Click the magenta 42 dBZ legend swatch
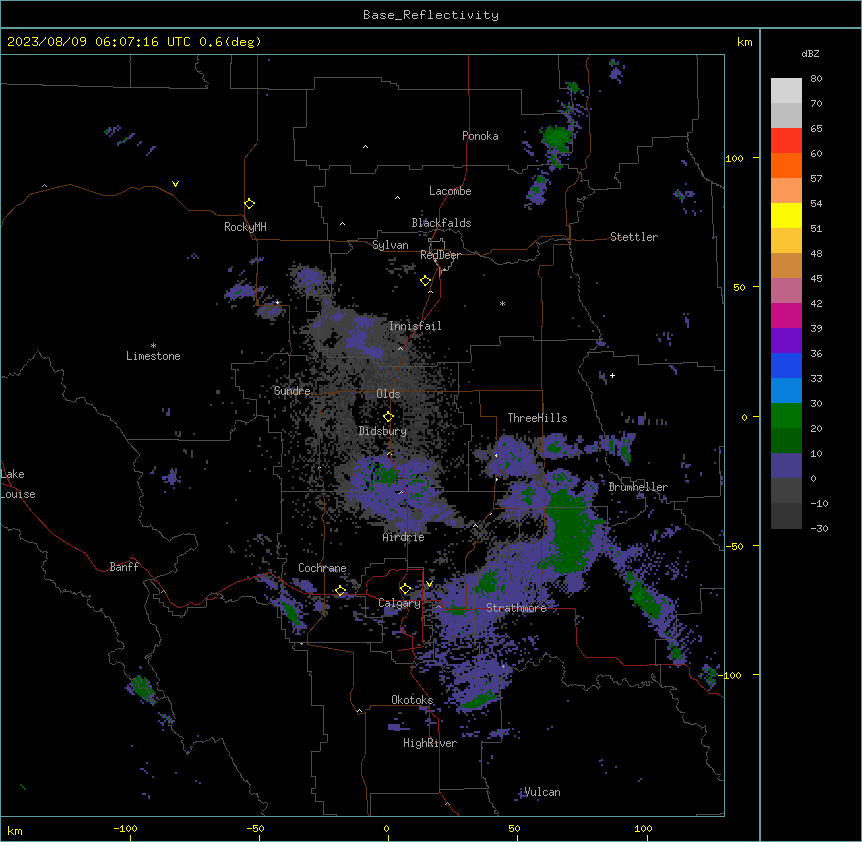 [x=786, y=315]
